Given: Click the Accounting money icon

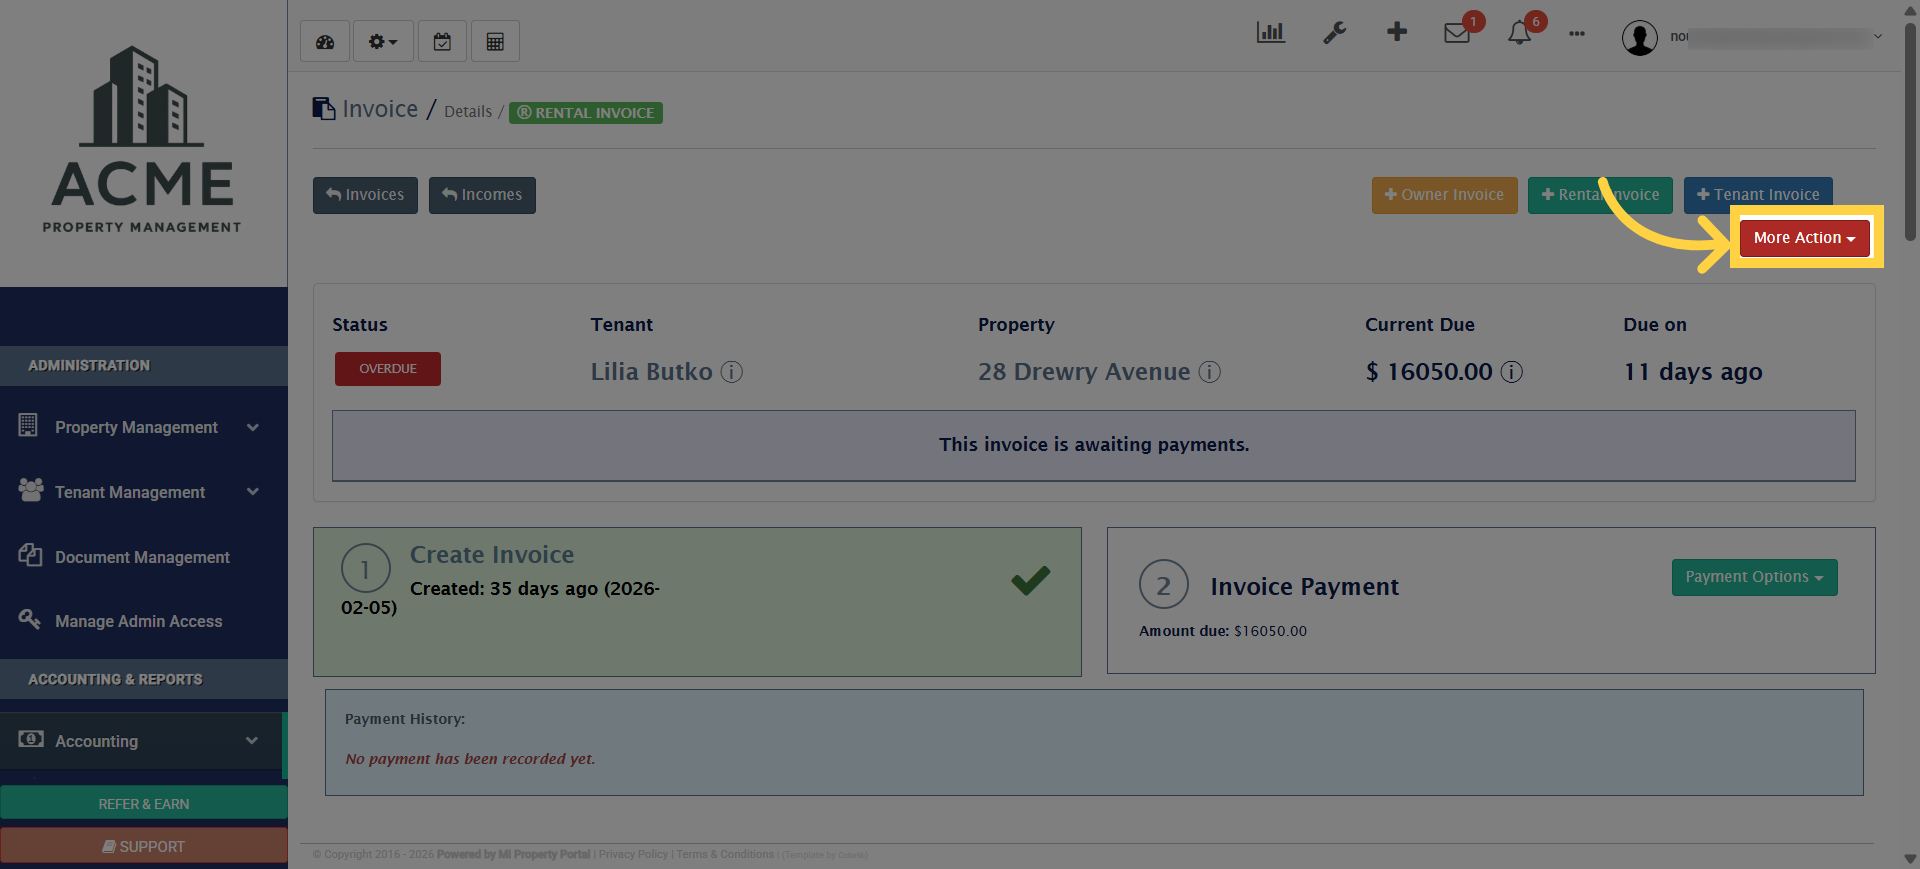Looking at the screenshot, I should [x=31, y=739].
